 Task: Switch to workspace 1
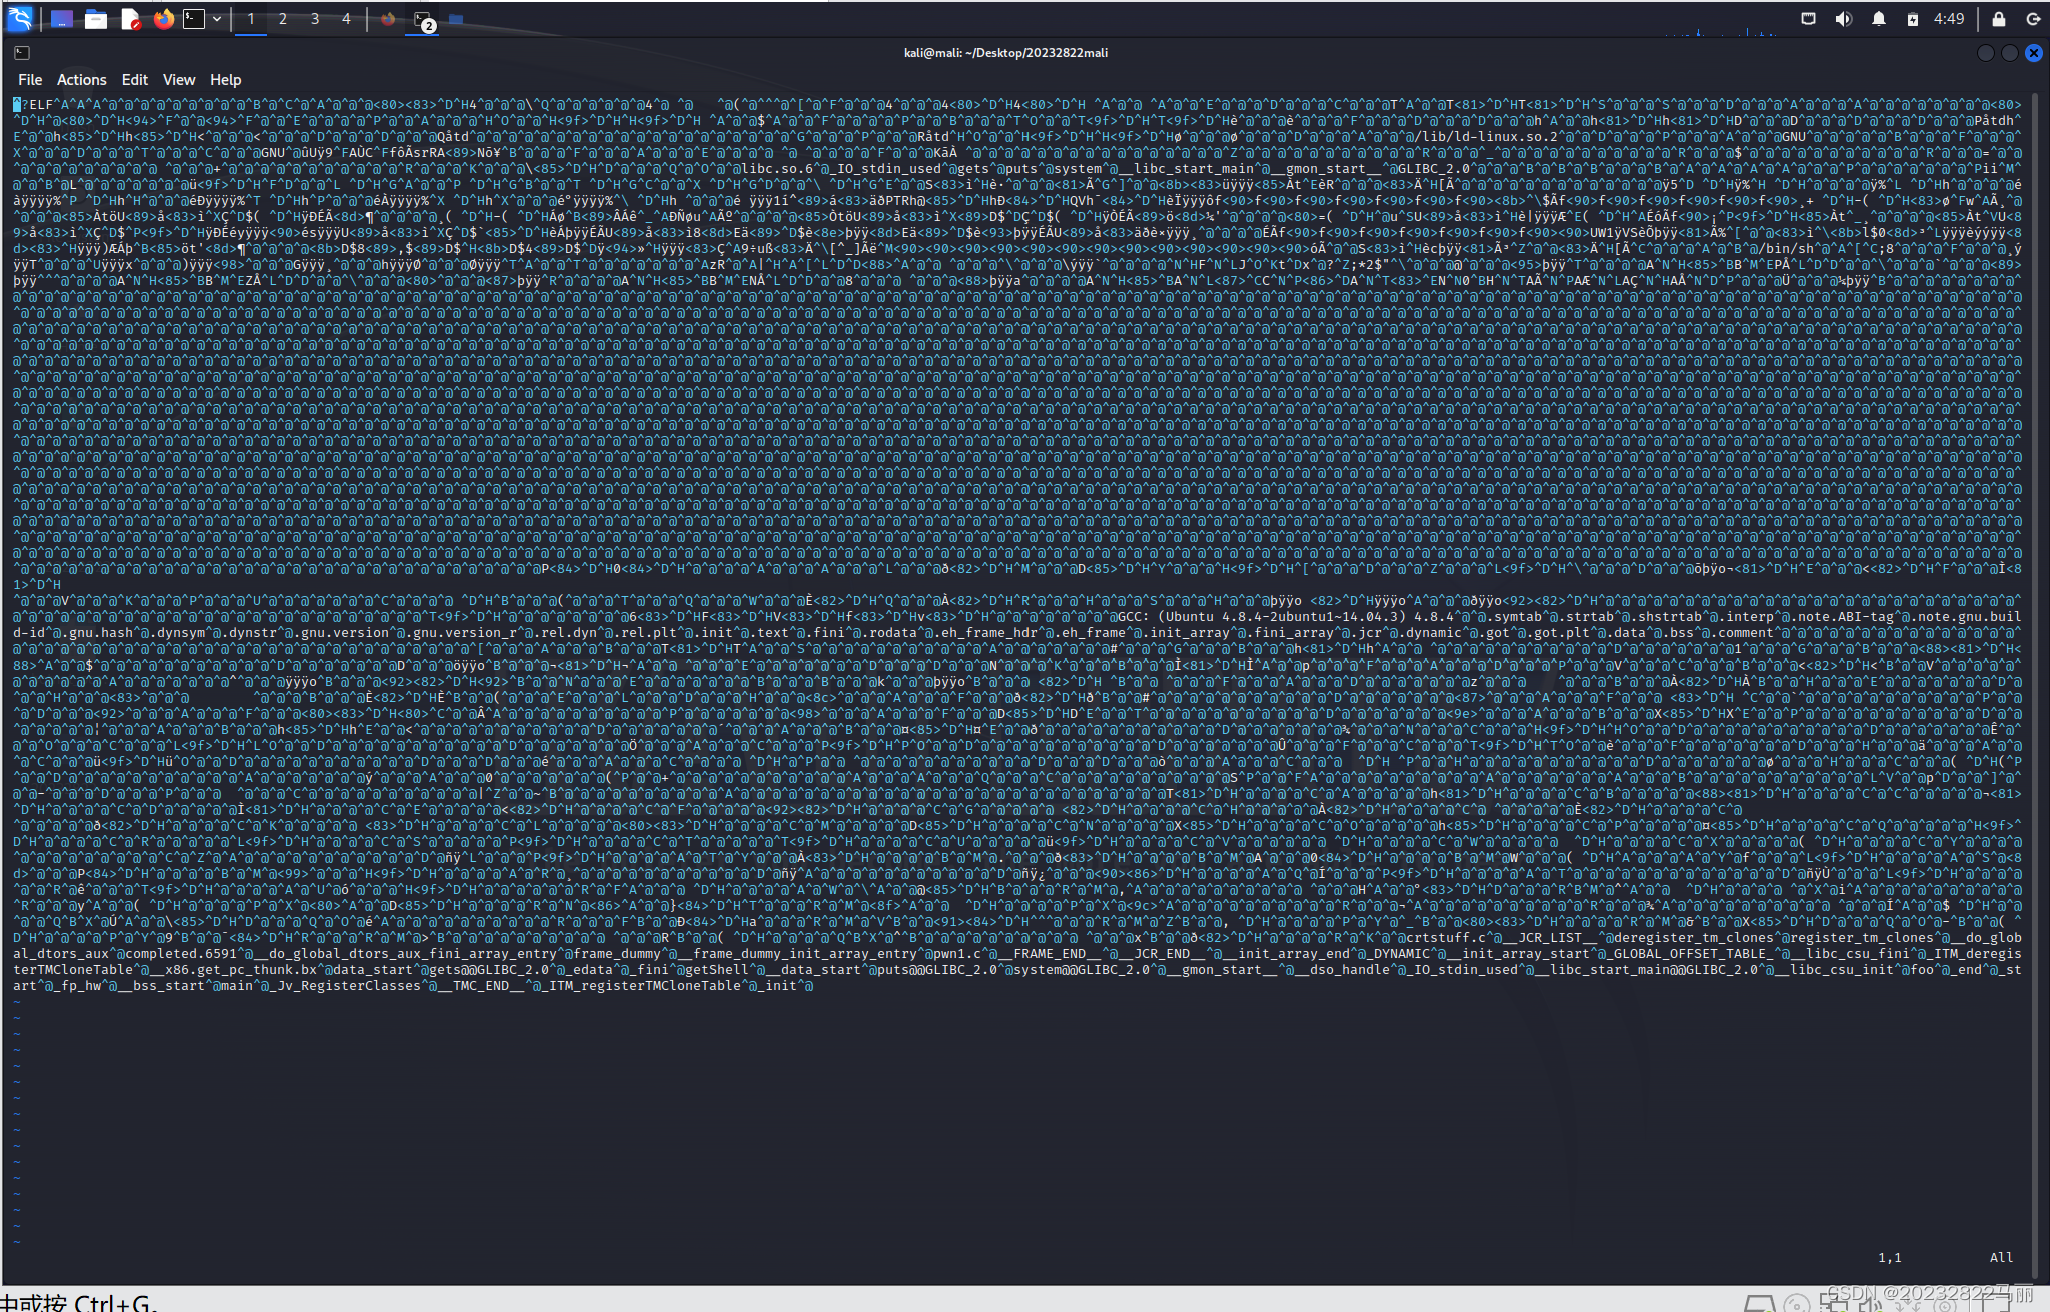click(251, 18)
